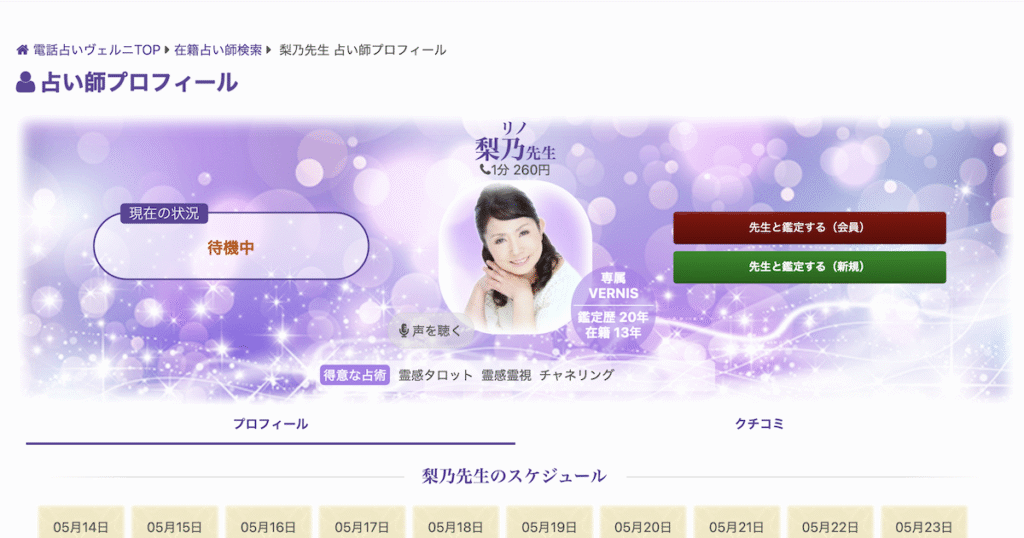Viewport: 1024px width, 538px height.
Task: Click the microphone icon beside 声を聴く
Action: point(404,331)
